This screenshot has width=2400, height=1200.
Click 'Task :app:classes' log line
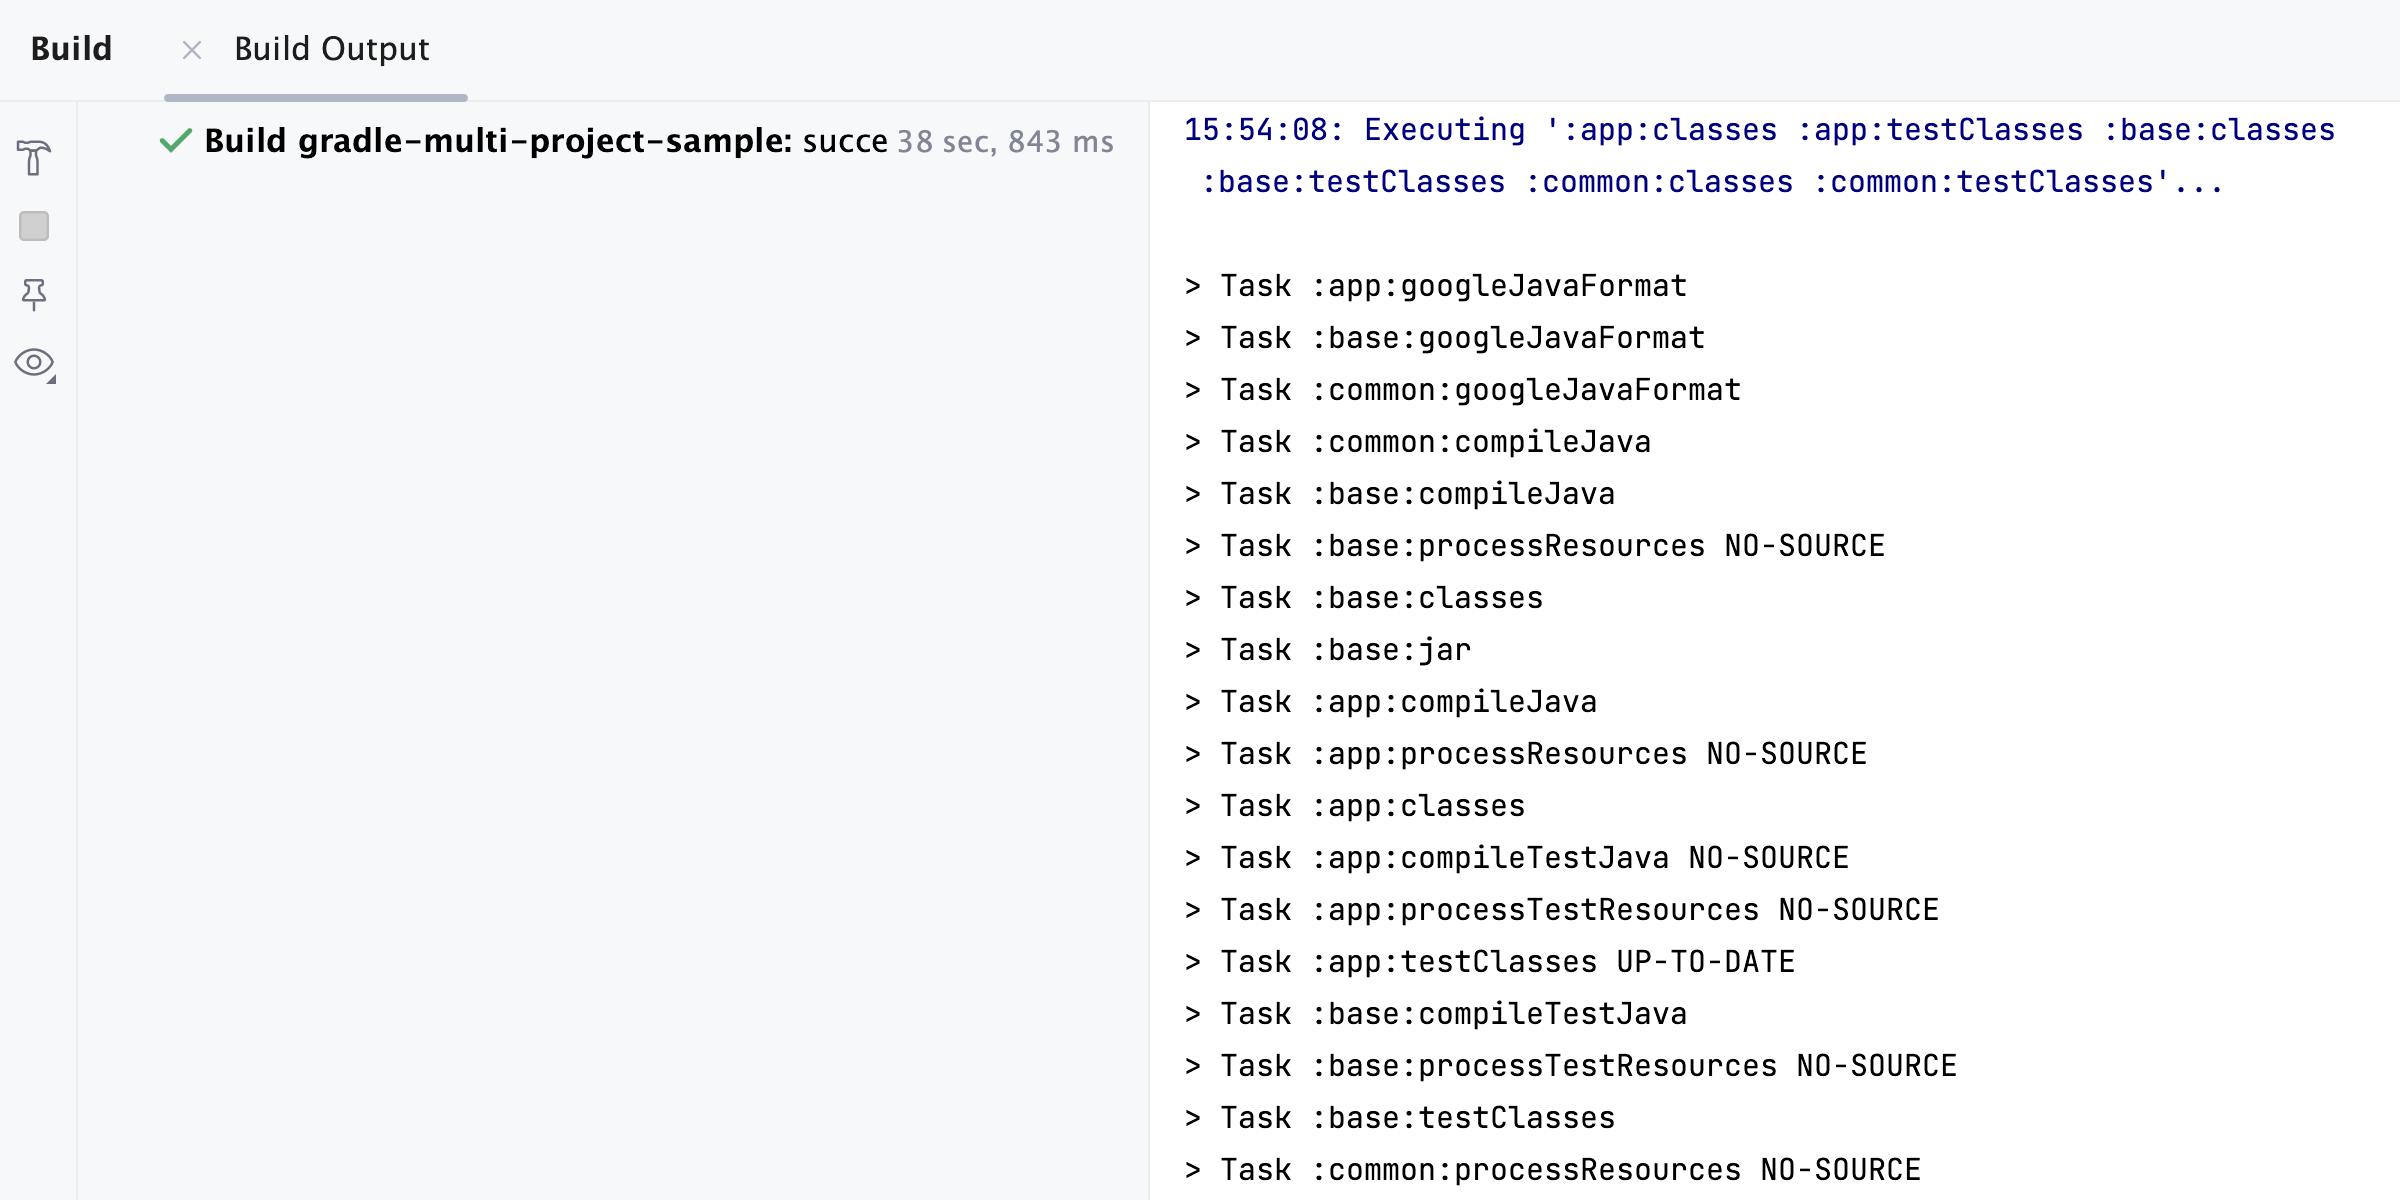pos(1355,806)
